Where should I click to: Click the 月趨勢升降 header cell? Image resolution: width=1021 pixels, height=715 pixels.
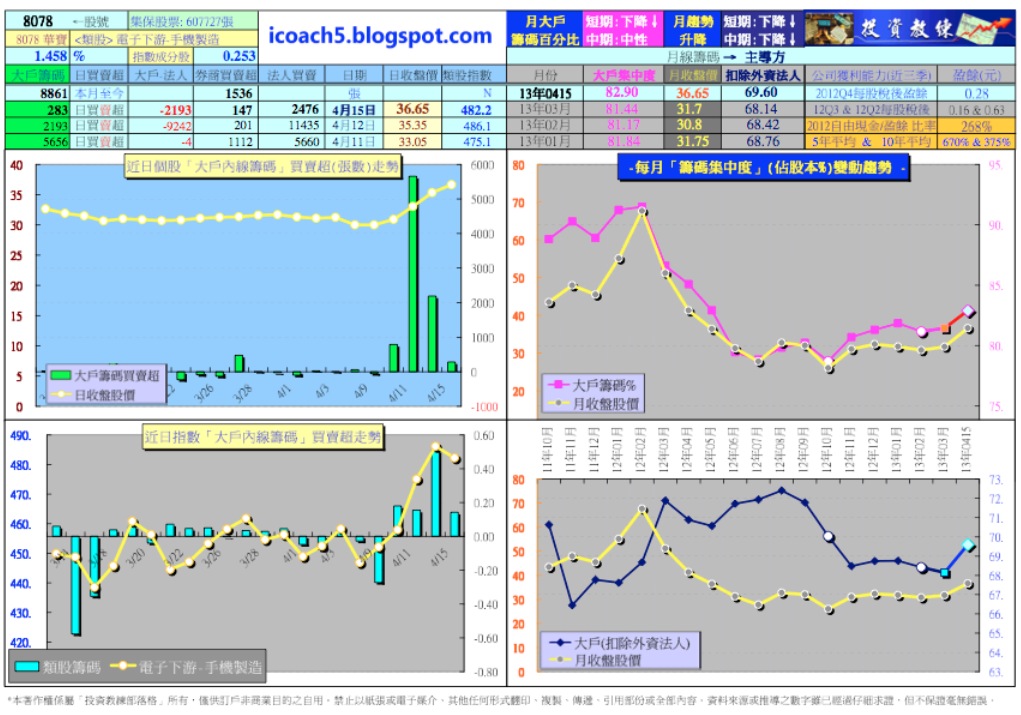point(692,30)
